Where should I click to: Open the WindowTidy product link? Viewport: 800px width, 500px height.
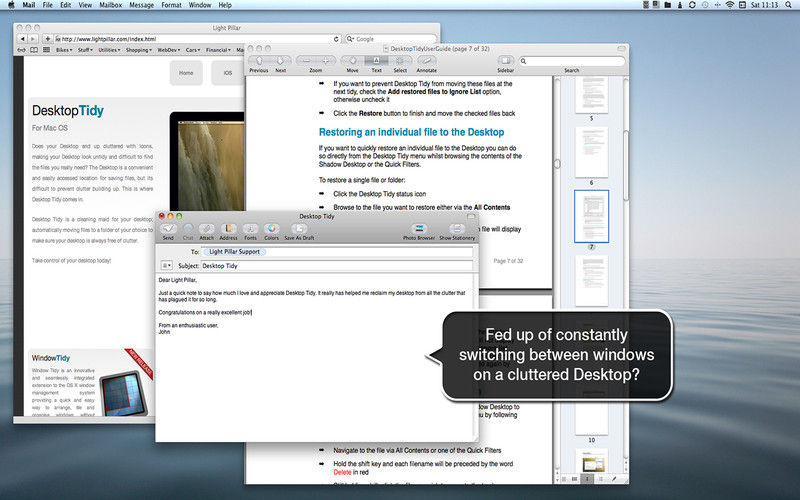(51, 358)
